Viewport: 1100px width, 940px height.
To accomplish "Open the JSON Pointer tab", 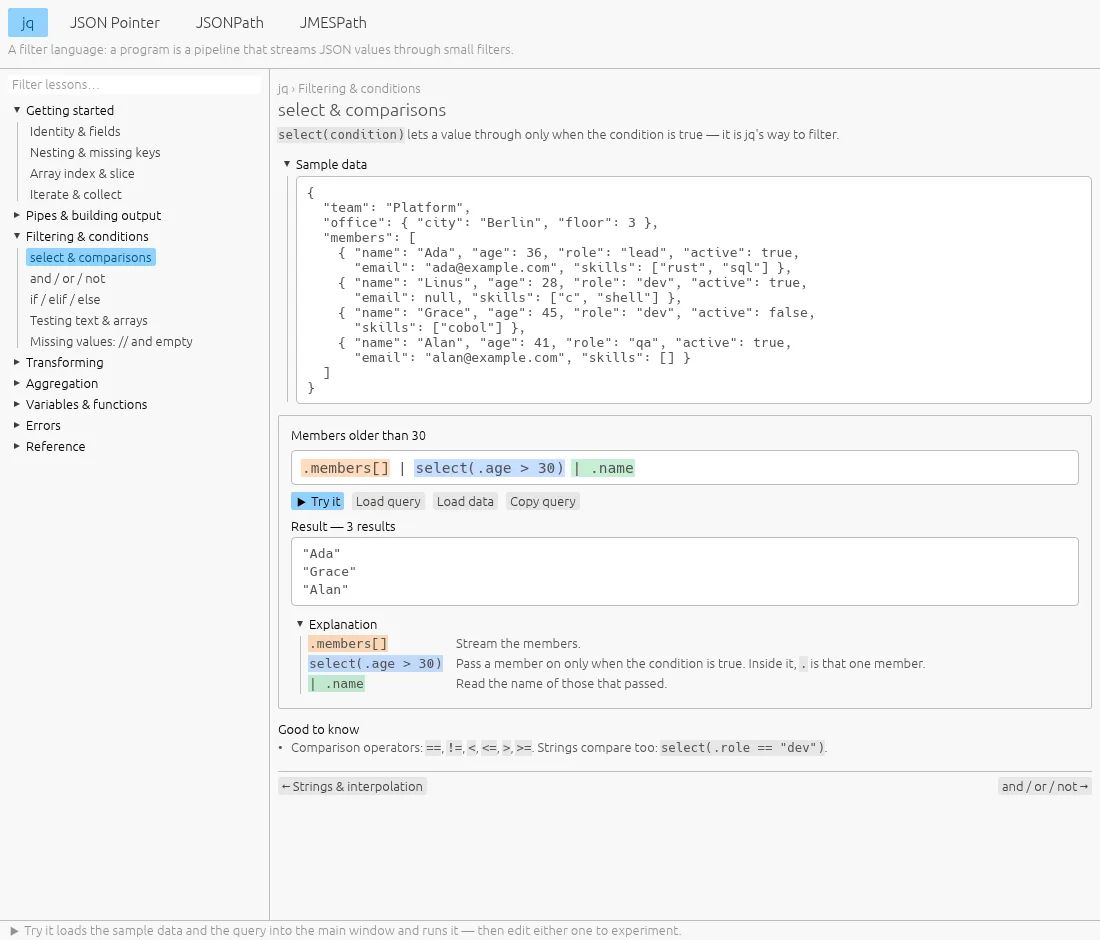I will (x=115, y=22).
